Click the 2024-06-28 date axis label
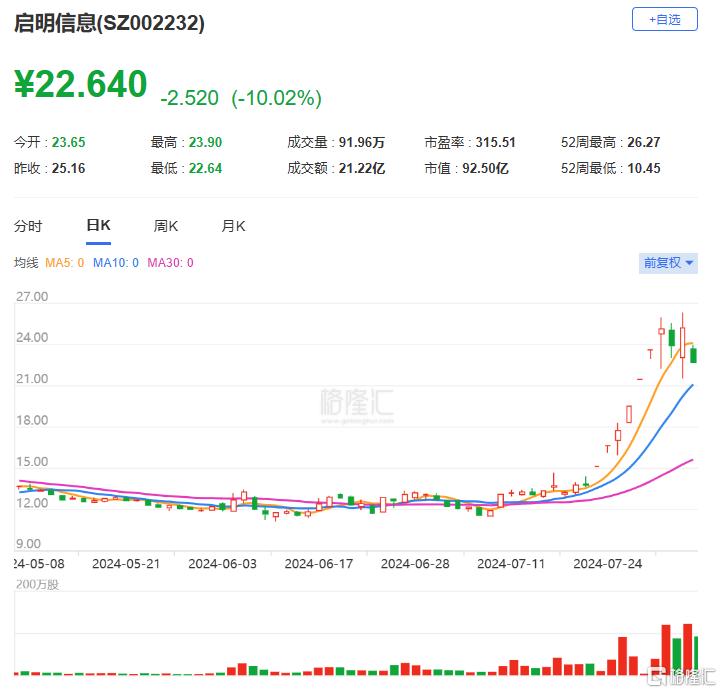723x693 pixels. pyautogui.click(x=415, y=564)
